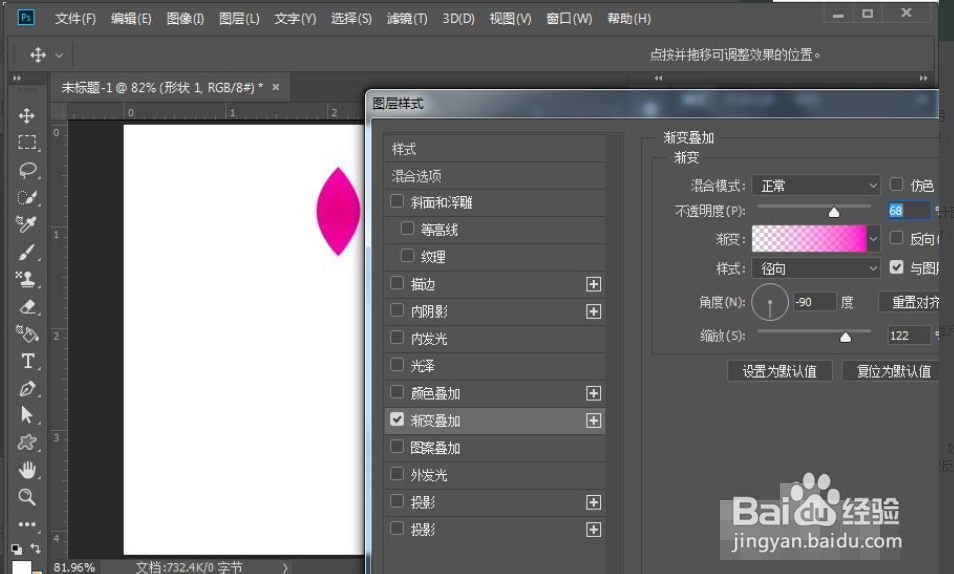Image resolution: width=954 pixels, height=574 pixels.
Task: Click the angle value field -90
Action: point(814,302)
